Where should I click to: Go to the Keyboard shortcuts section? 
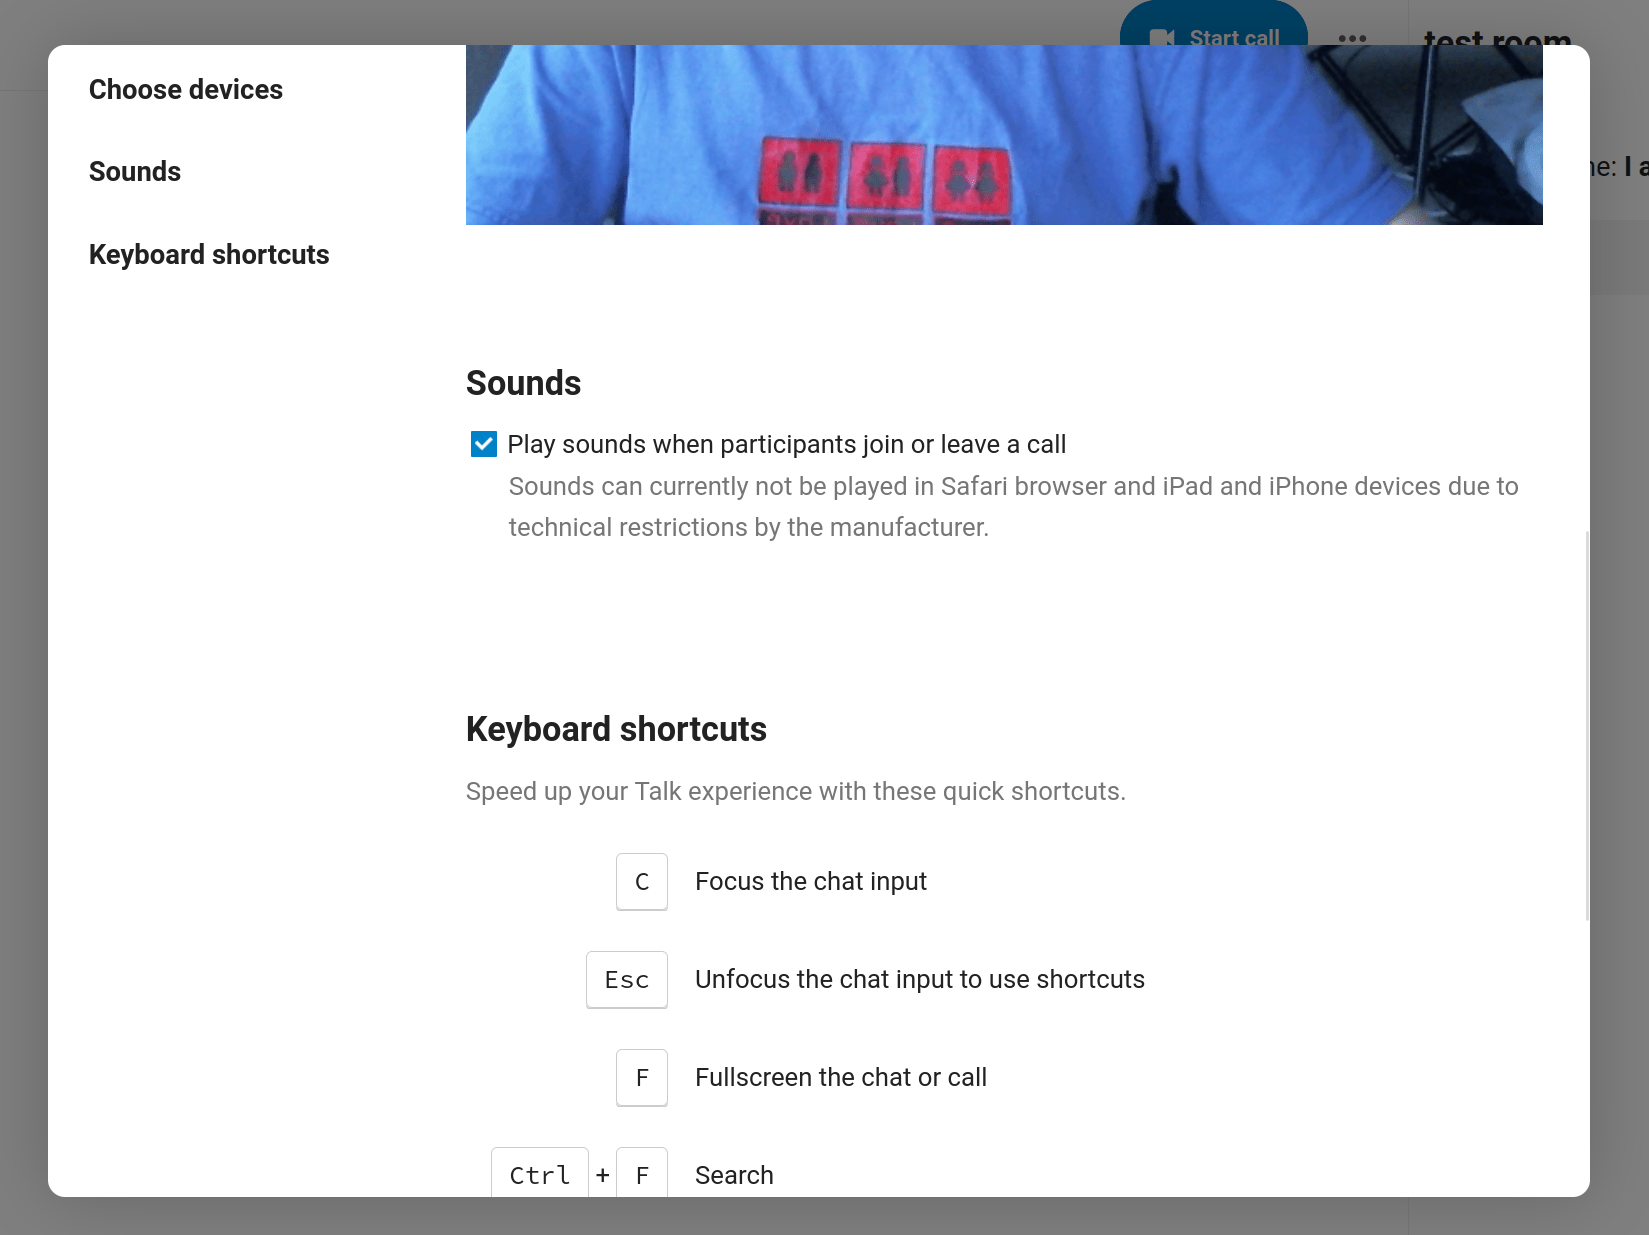pos(209,254)
